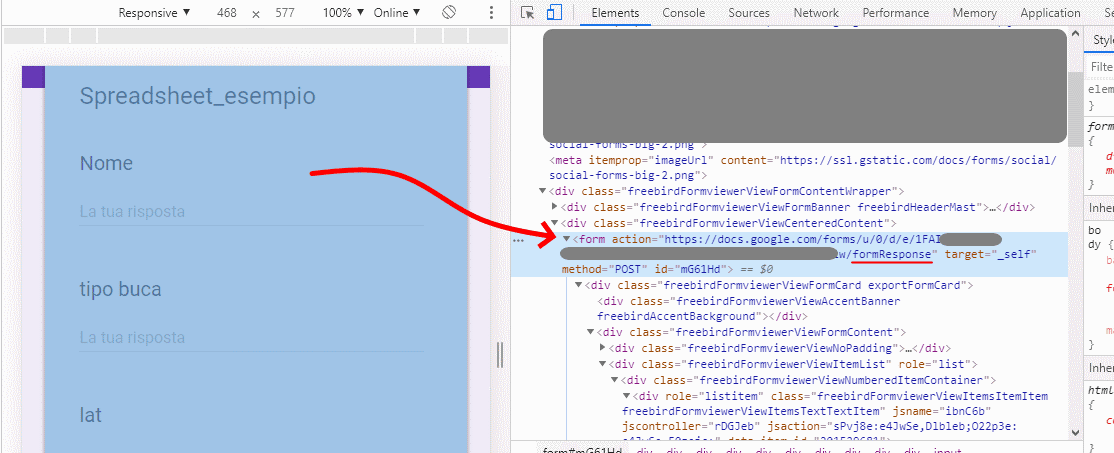Screen dimensions: 1114x453
Task: Collapse the NumberedItemContainer div node
Action: (615, 380)
